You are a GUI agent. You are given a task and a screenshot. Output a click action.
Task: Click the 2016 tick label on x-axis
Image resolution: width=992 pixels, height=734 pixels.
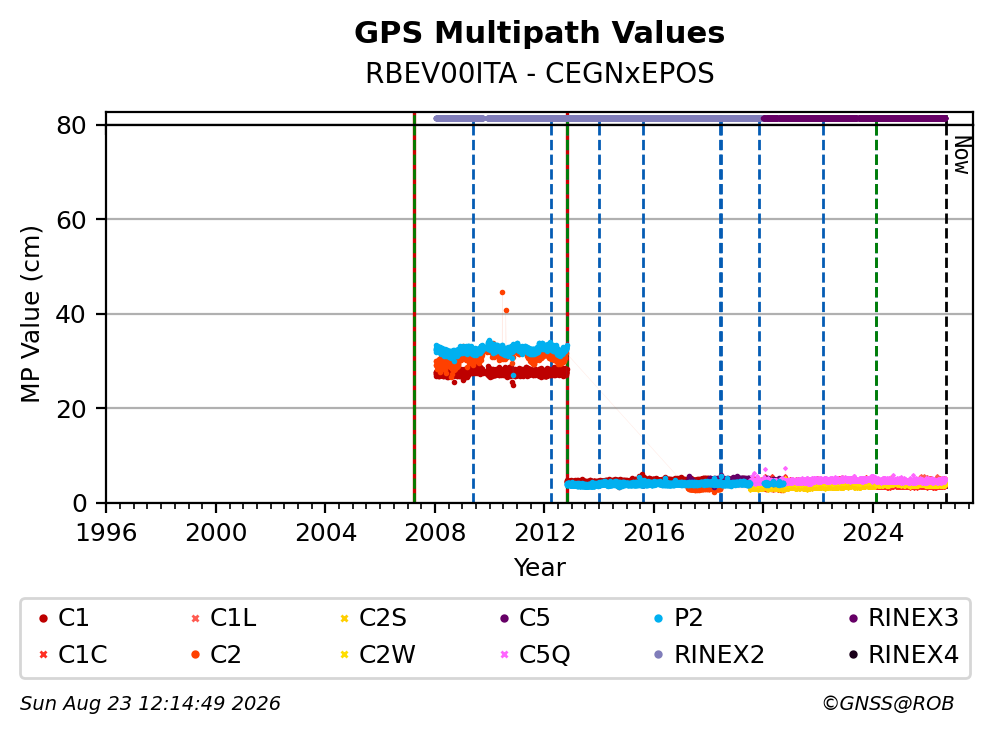pos(654,533)
